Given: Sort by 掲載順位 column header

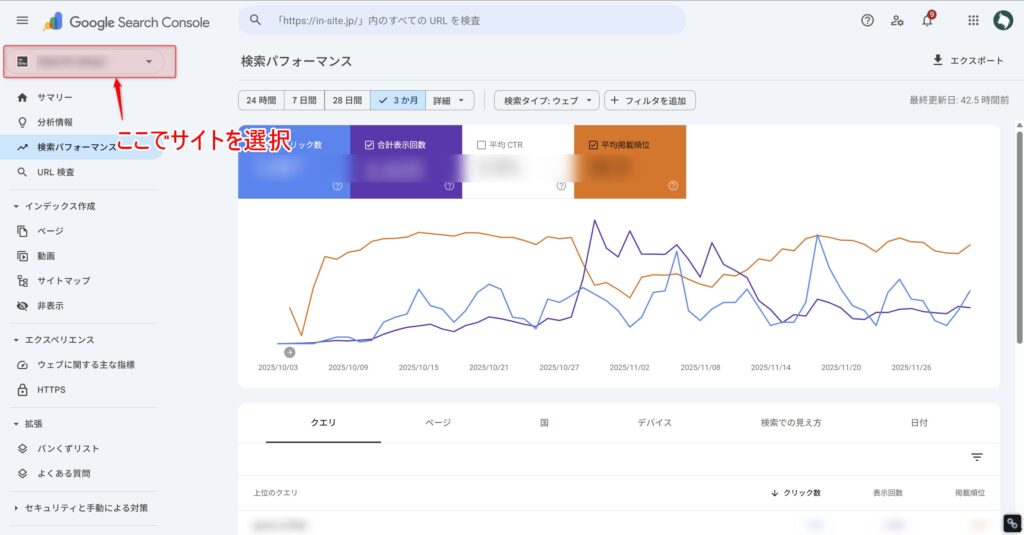Looking at the screenshot, I should click(x=969, y=493).
